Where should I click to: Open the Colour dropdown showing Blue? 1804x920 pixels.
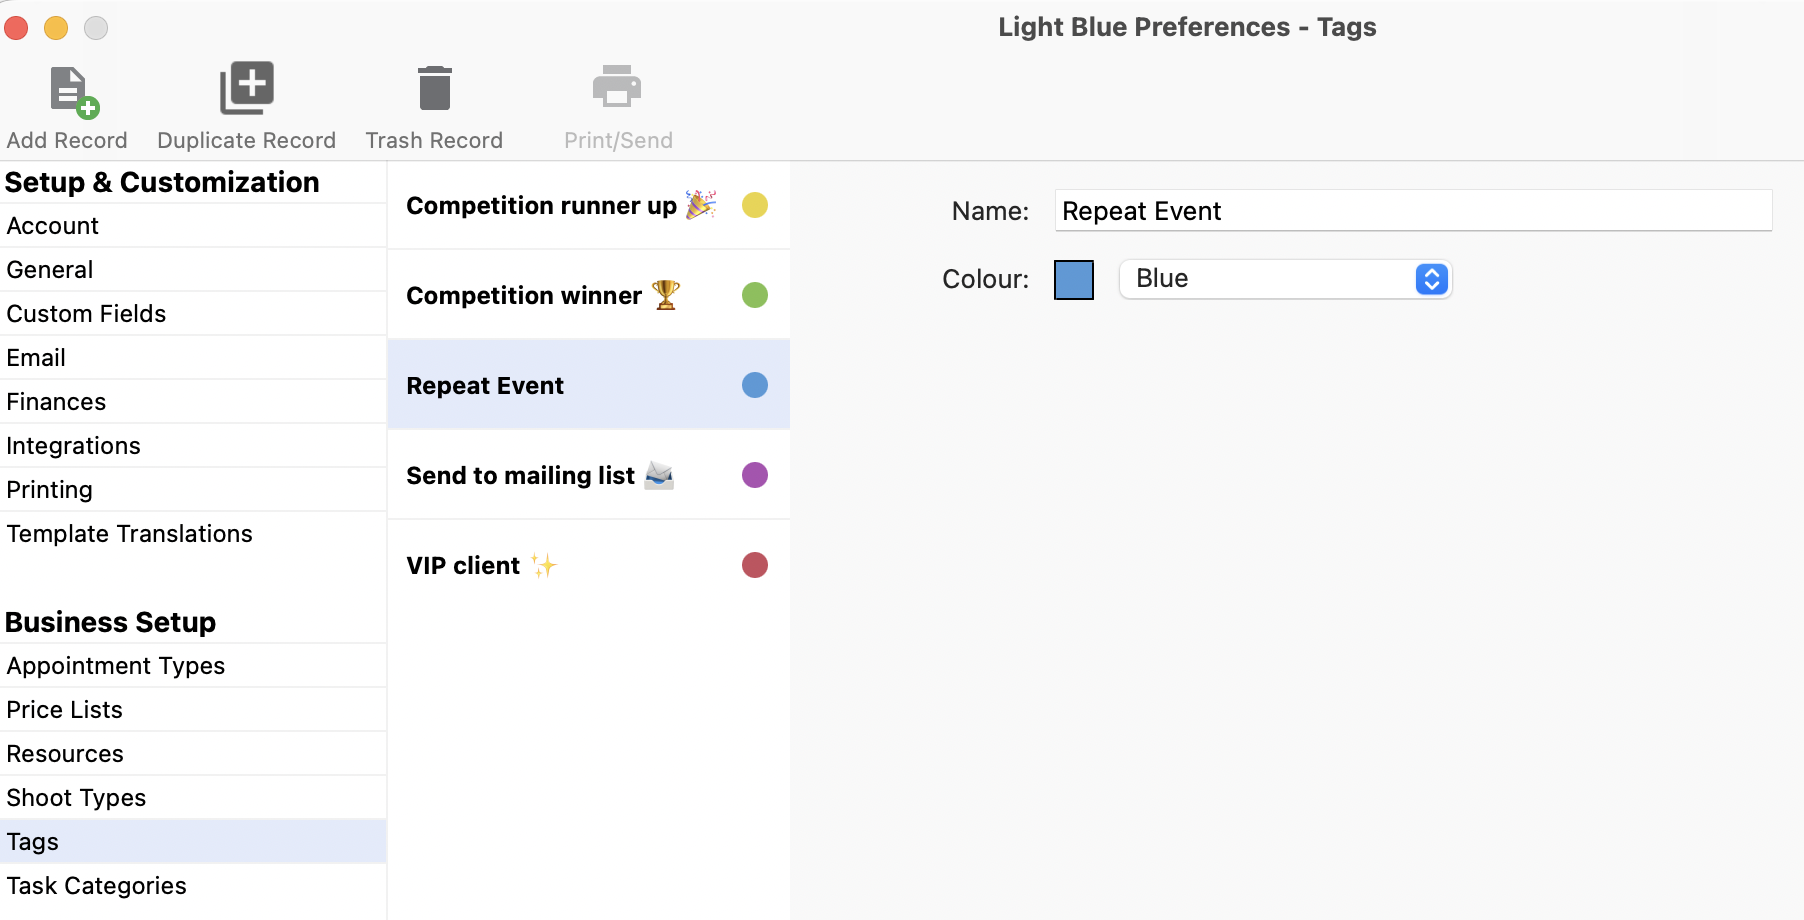(1285, 279)
